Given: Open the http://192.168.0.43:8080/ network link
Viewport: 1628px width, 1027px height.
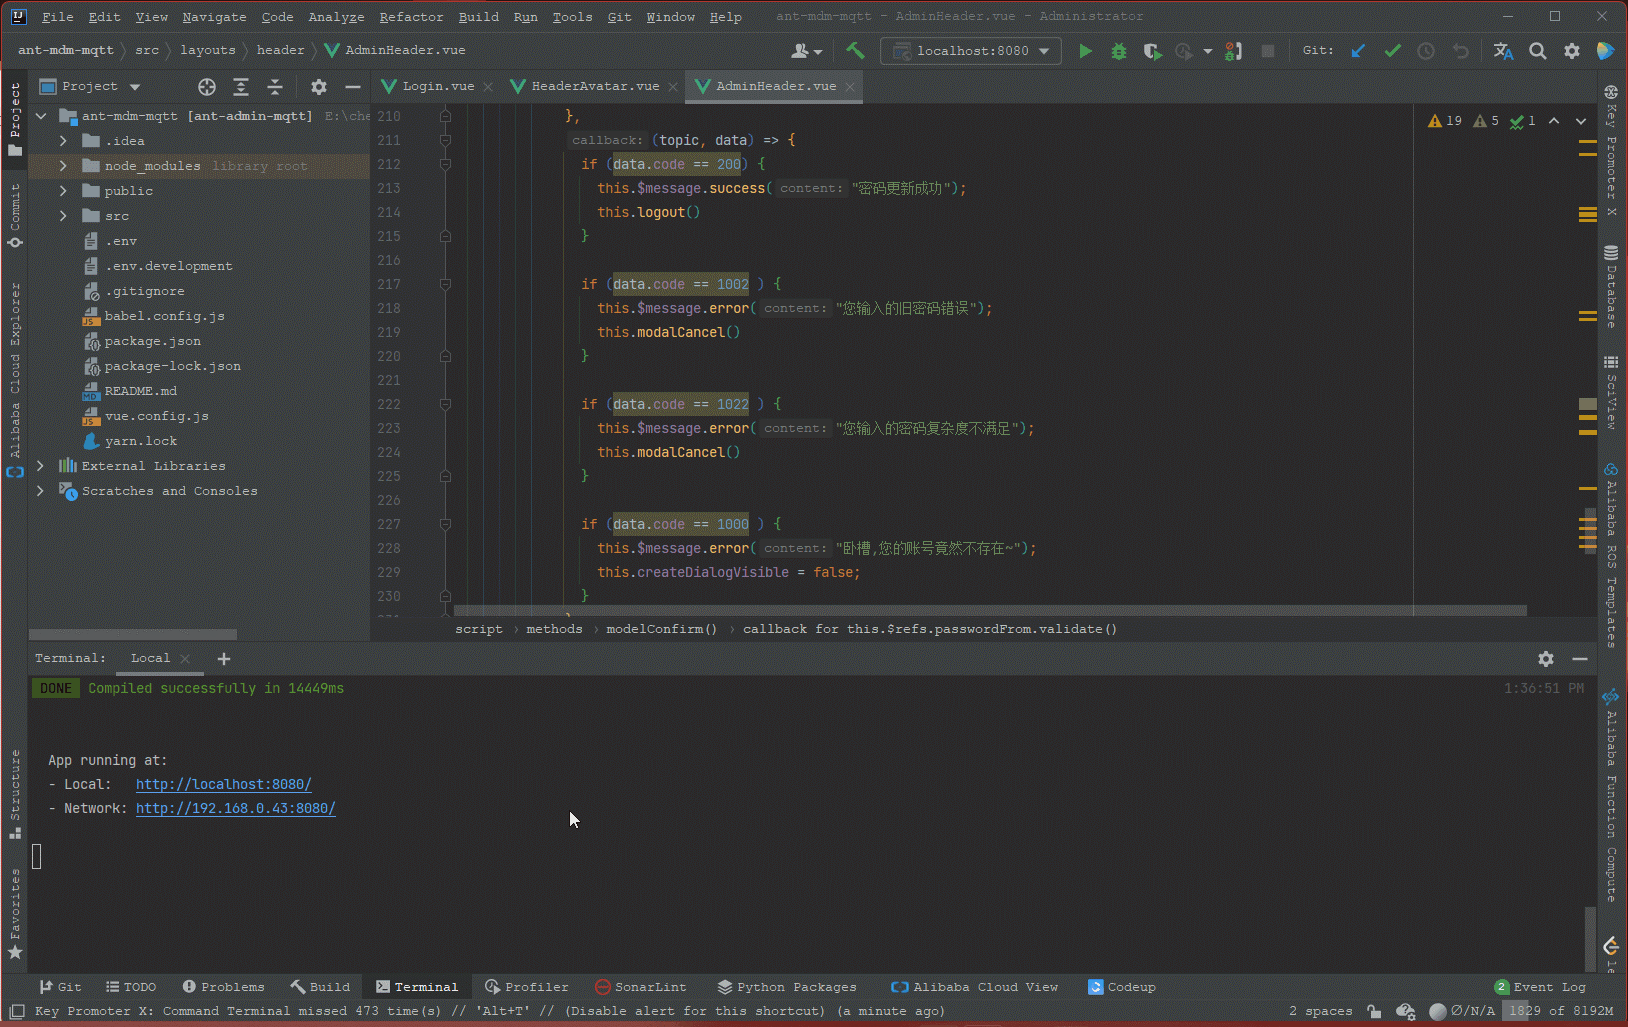Looking at the screenshot, I should click(236, 808).
